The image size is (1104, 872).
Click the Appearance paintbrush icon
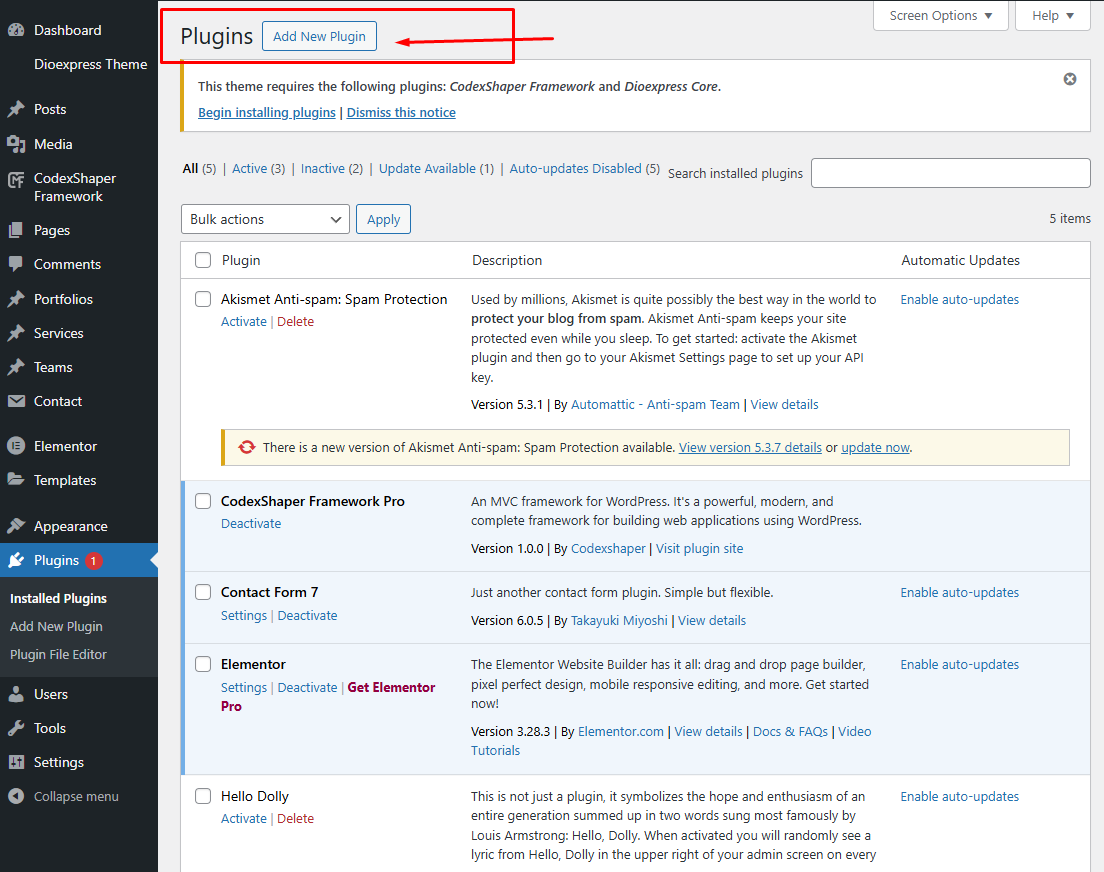click(x=16, y=526)
